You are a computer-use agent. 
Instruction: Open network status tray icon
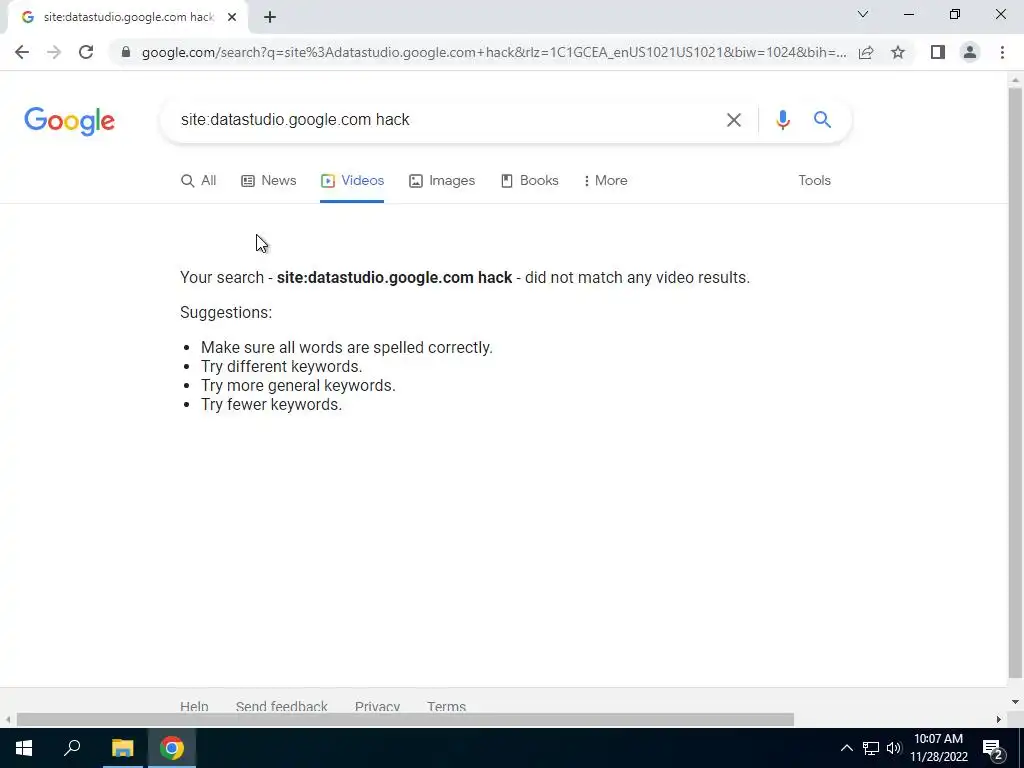point(871,748)
